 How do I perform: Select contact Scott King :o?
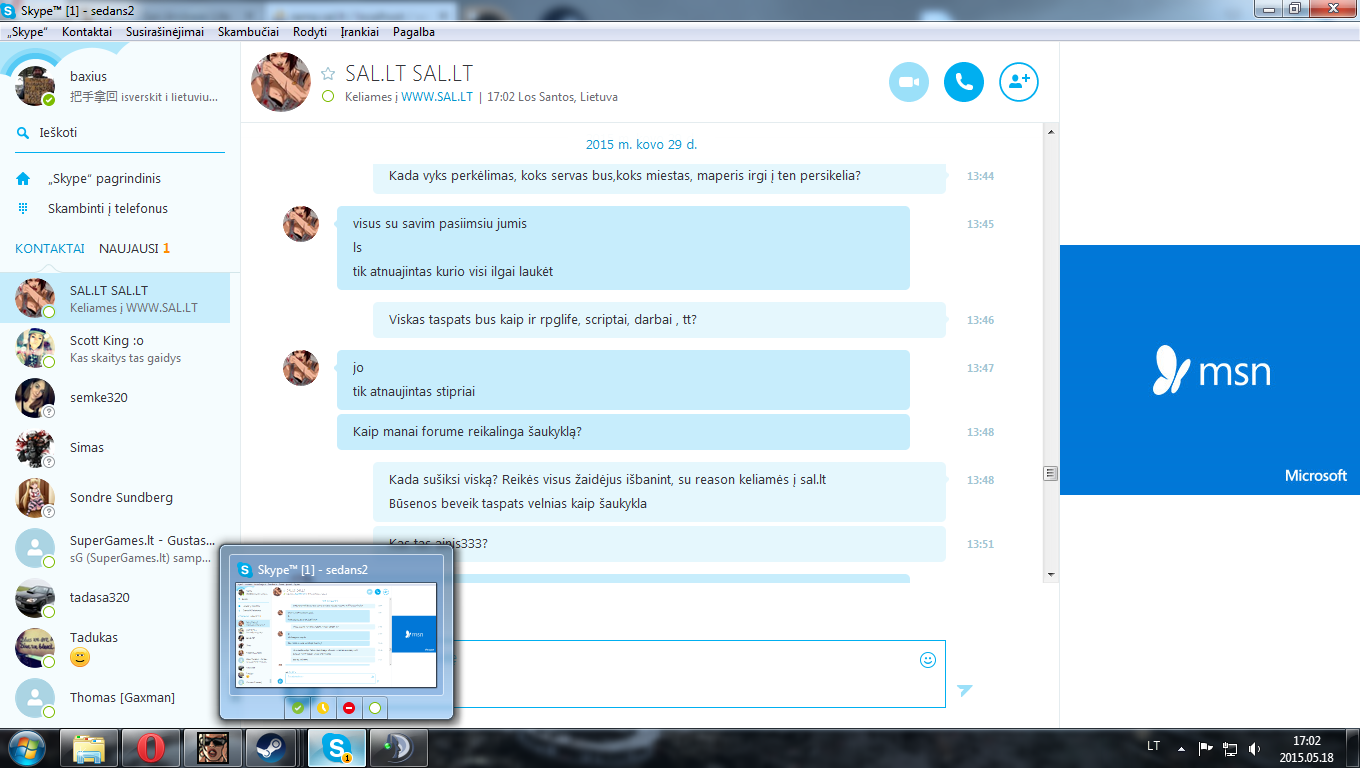[x=115, y=348]
